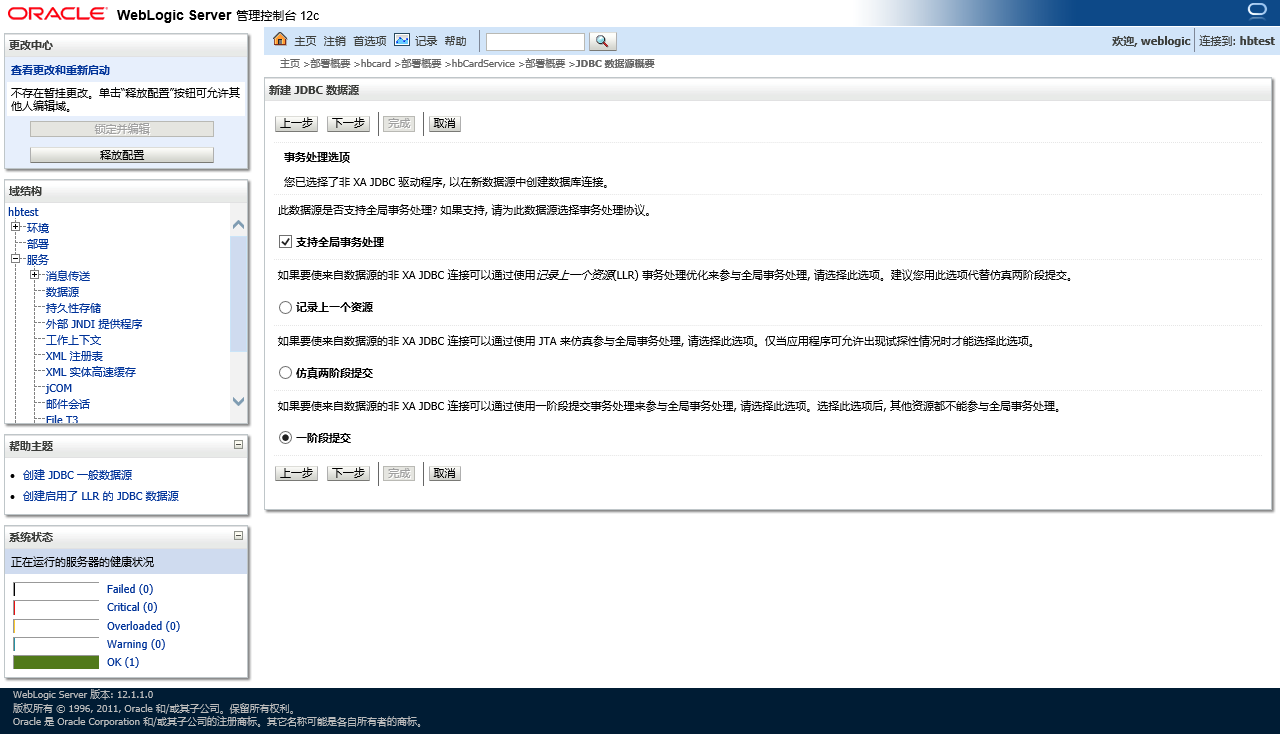This screenshot has height=738, width=1280.
Task: Minimize the 帮助主题 panel
Action: [238, 445]
